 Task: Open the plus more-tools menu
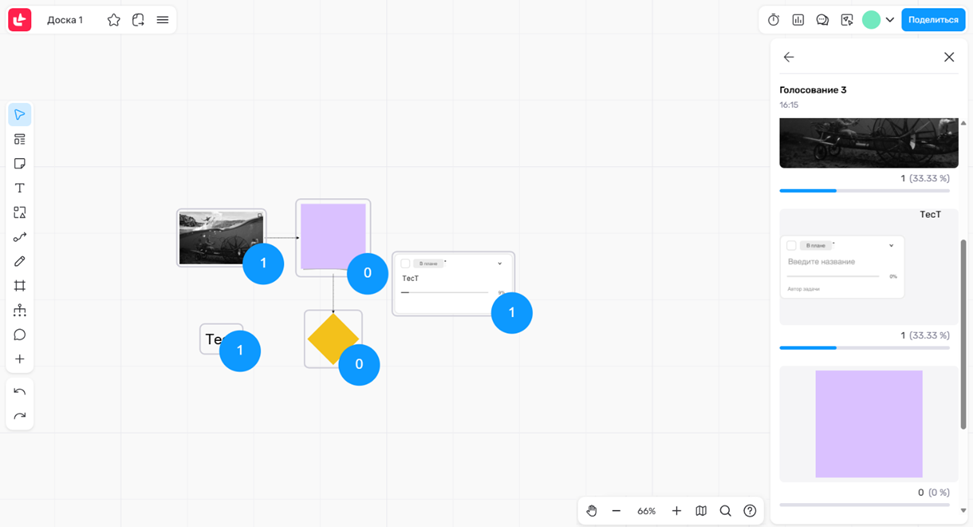point(19,359)
